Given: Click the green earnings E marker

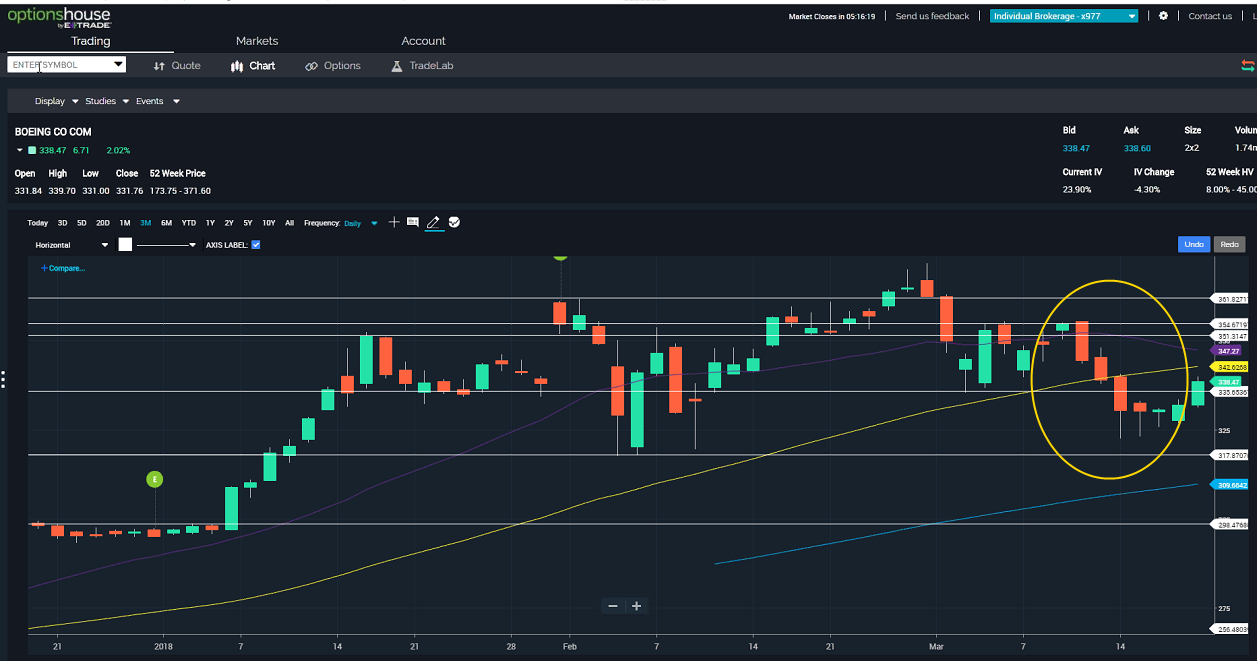Looking at the screenshot, I should (155, 480).
